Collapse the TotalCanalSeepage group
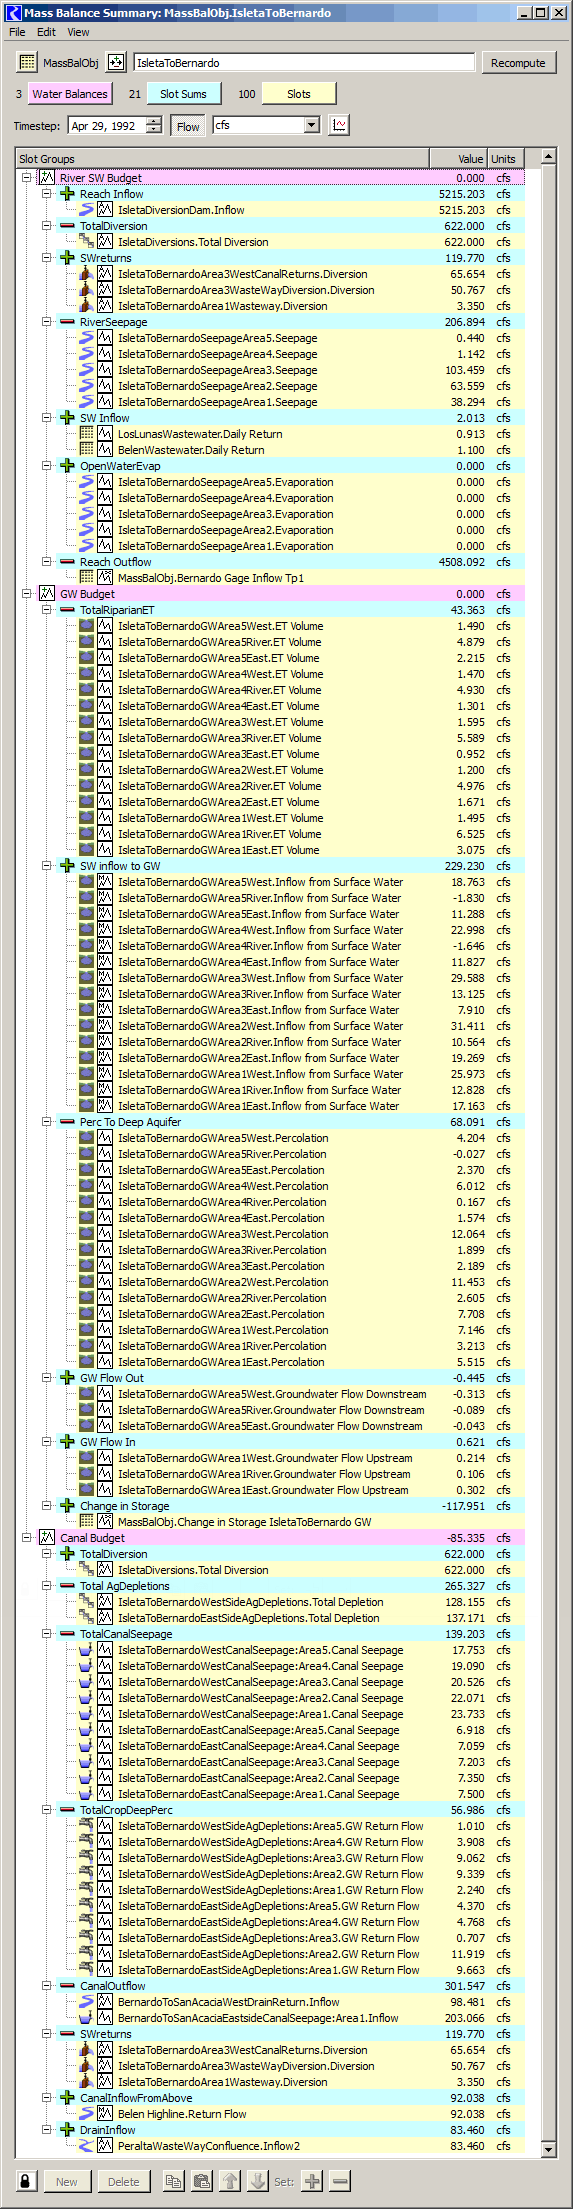Image resolution: width=573 pixels, height=2209 pixels. (x=46, y=1634)
